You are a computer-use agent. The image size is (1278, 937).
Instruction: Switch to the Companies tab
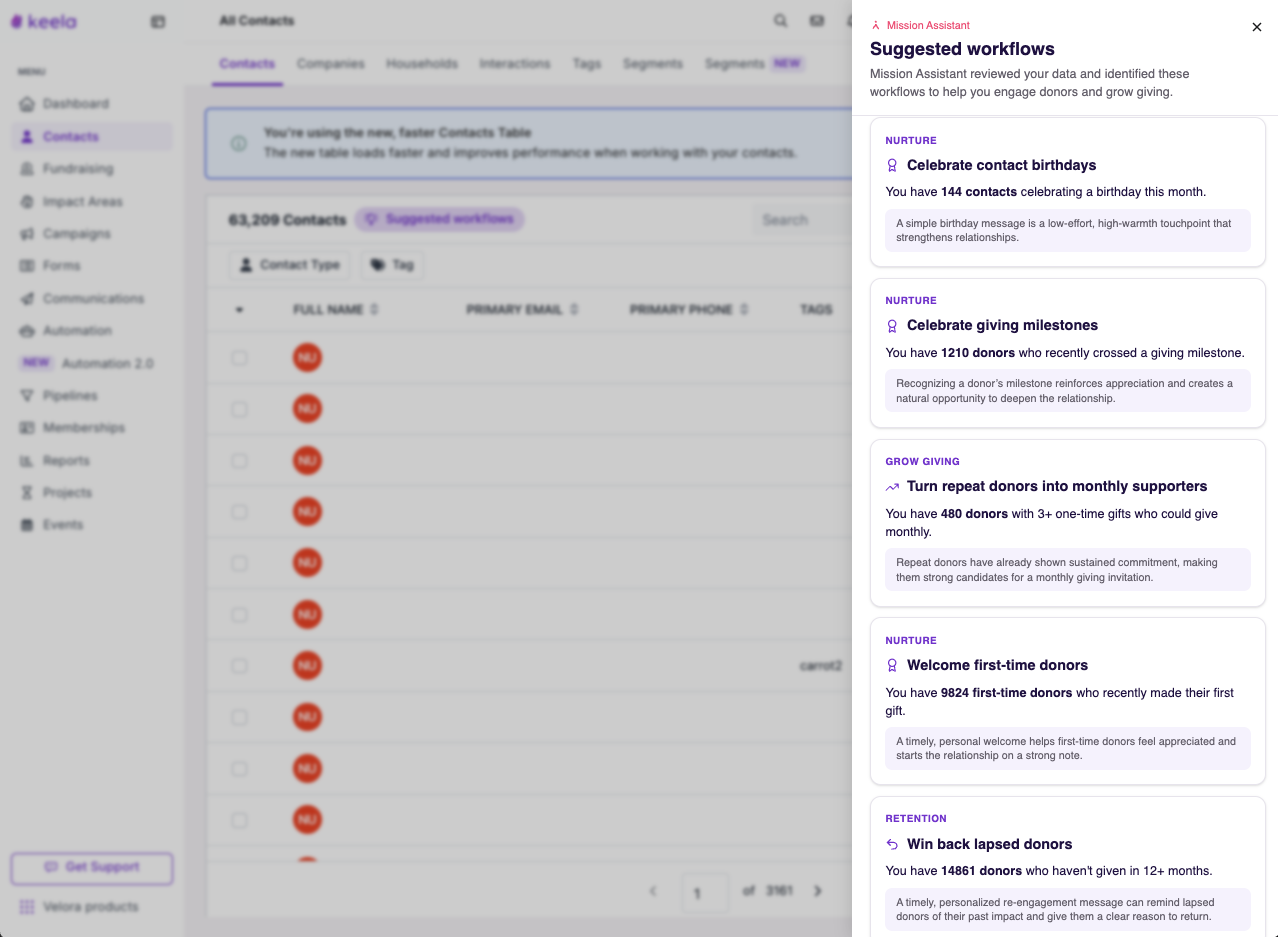331,64
